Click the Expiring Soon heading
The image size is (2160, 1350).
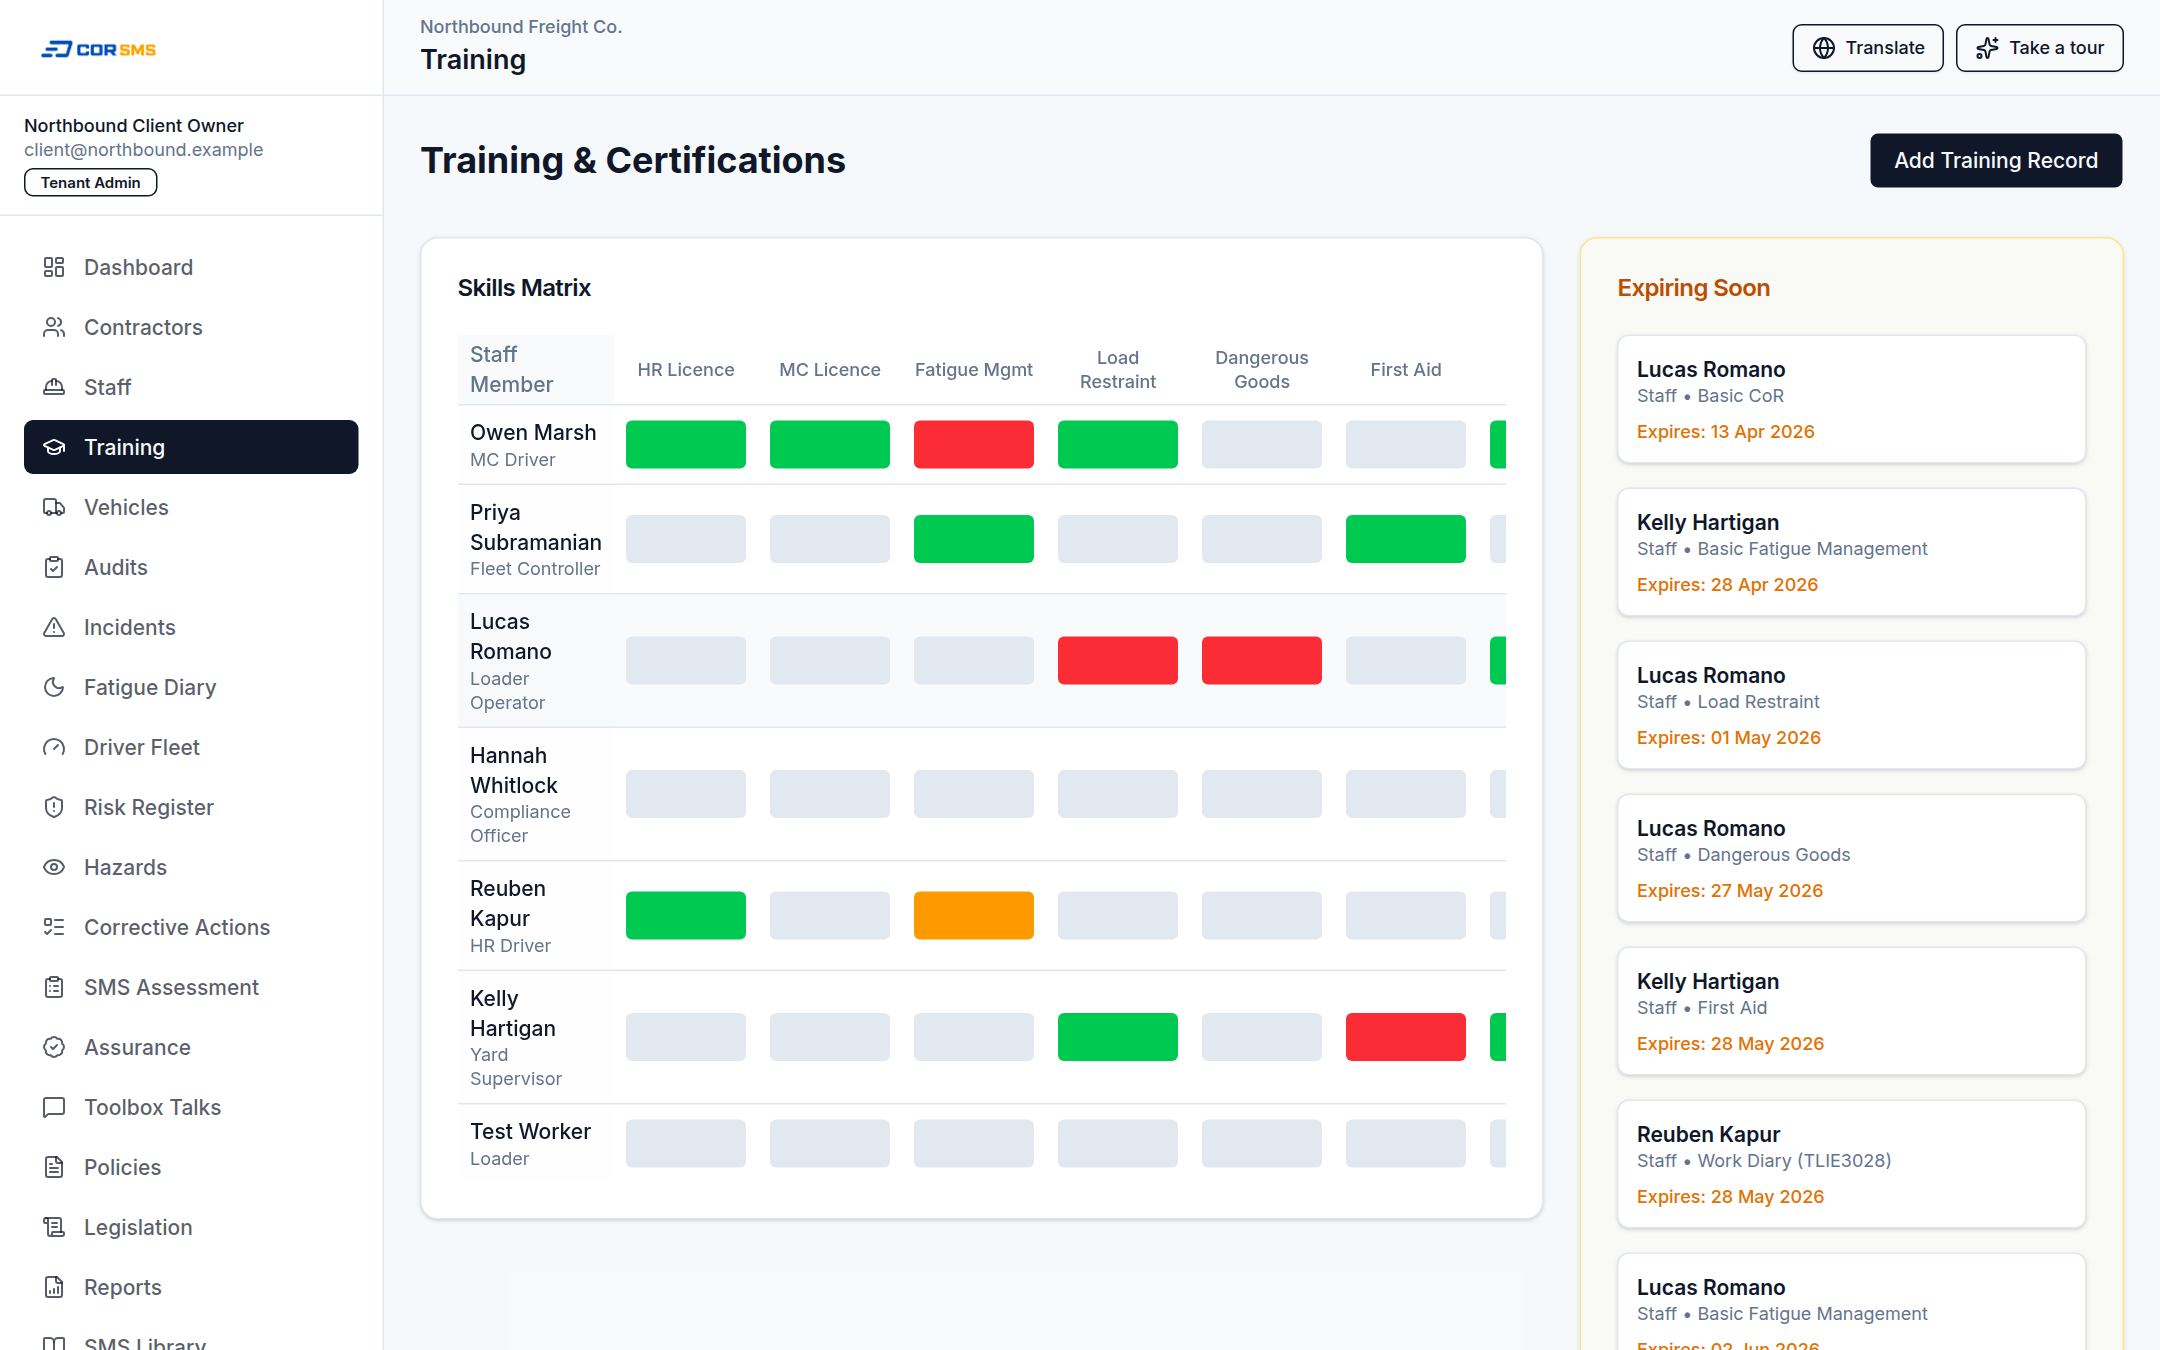pos(1693,288)
